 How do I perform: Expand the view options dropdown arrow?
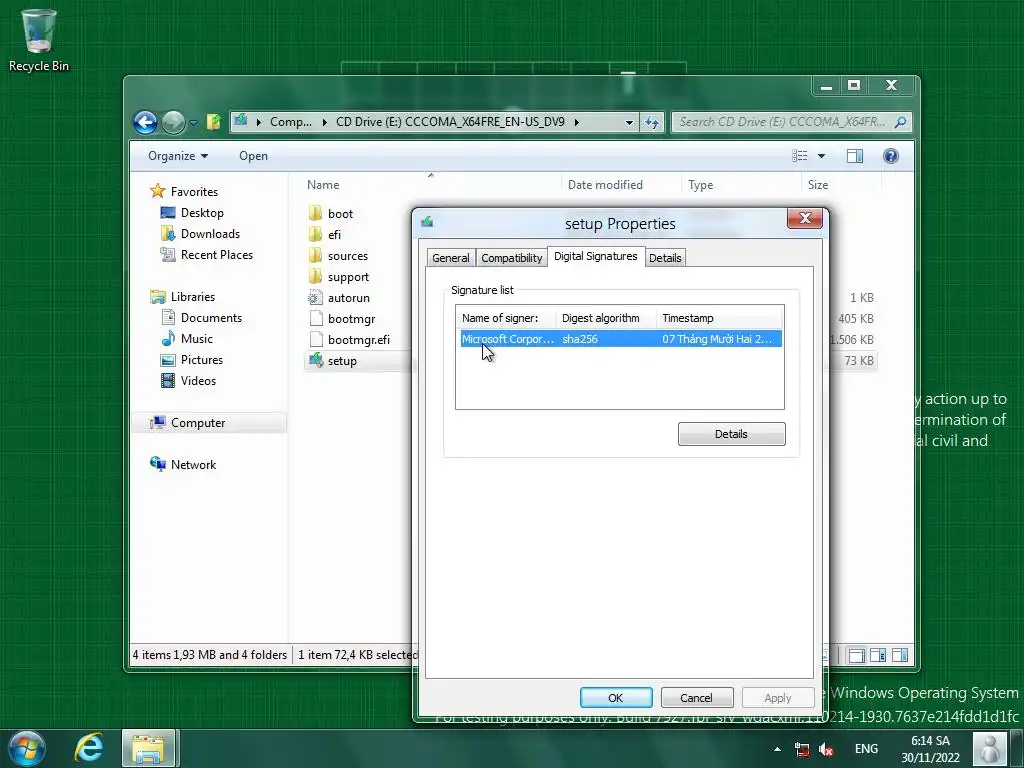point(822,156)
